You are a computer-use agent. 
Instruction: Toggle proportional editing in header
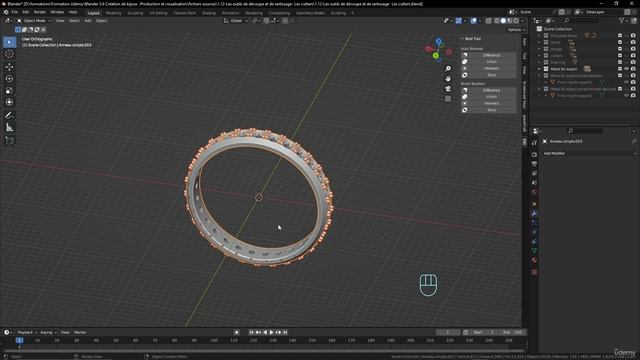click(285, 21)
